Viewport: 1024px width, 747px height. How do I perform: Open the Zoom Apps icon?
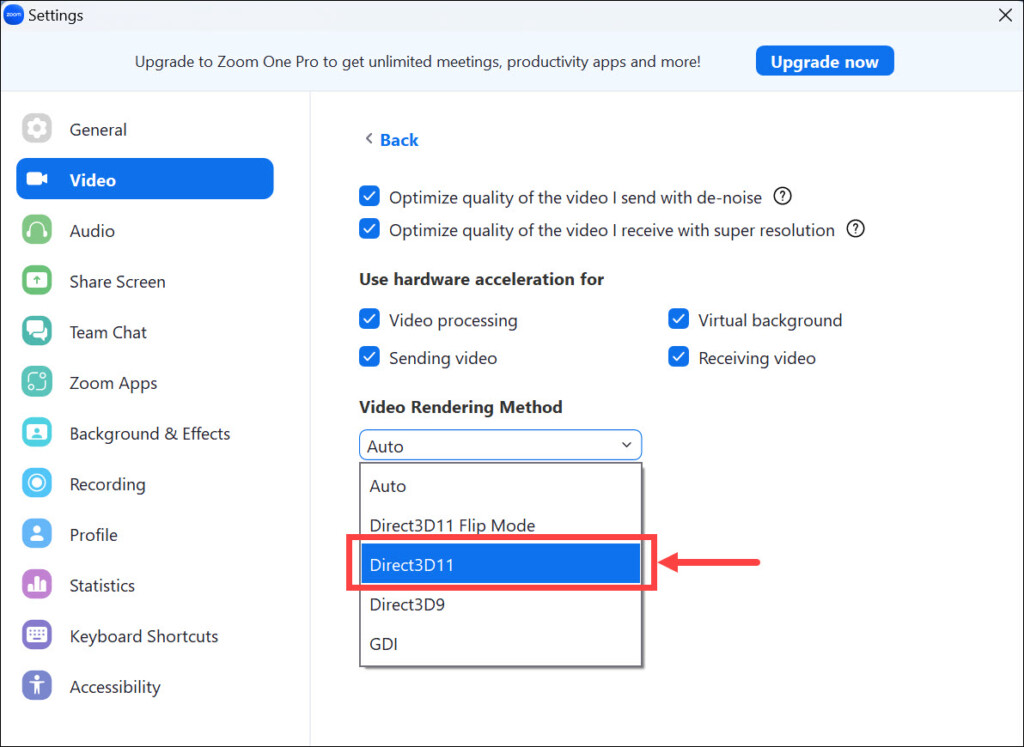click(37, 383)
